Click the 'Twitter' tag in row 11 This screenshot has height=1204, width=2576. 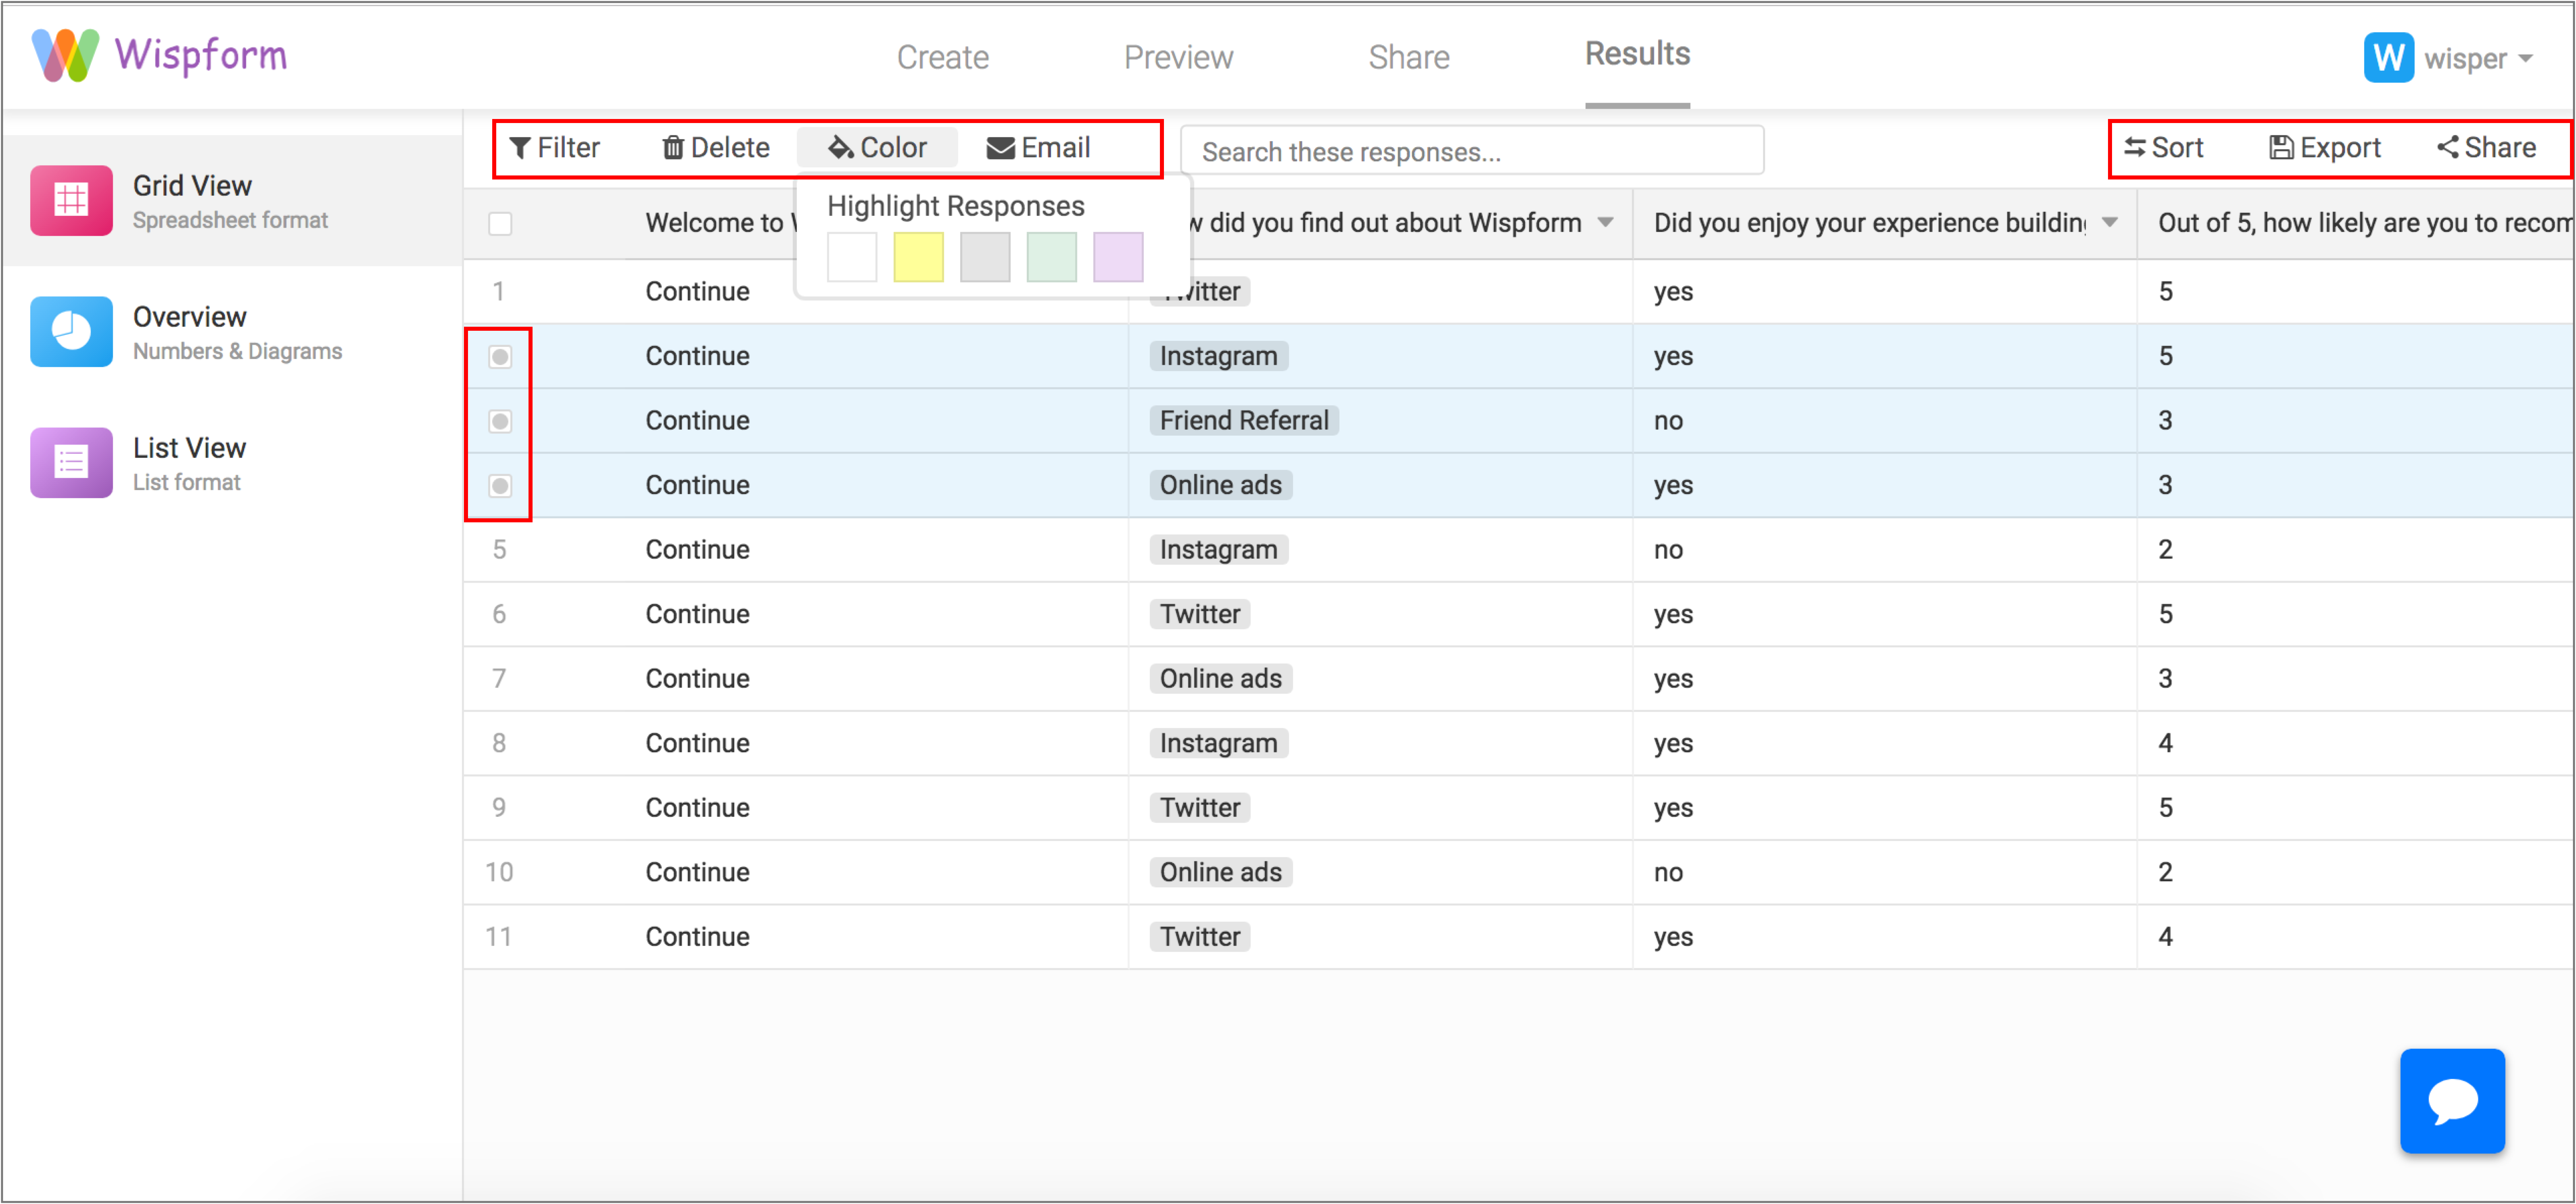(x=1199, y=936)
